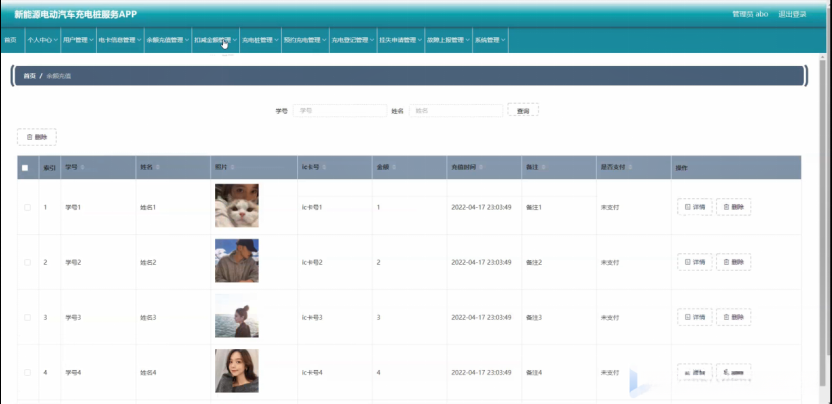Screen dimensions: 832x404
Task: Click 退出登录 to log out
Action: tap(792, 14)
